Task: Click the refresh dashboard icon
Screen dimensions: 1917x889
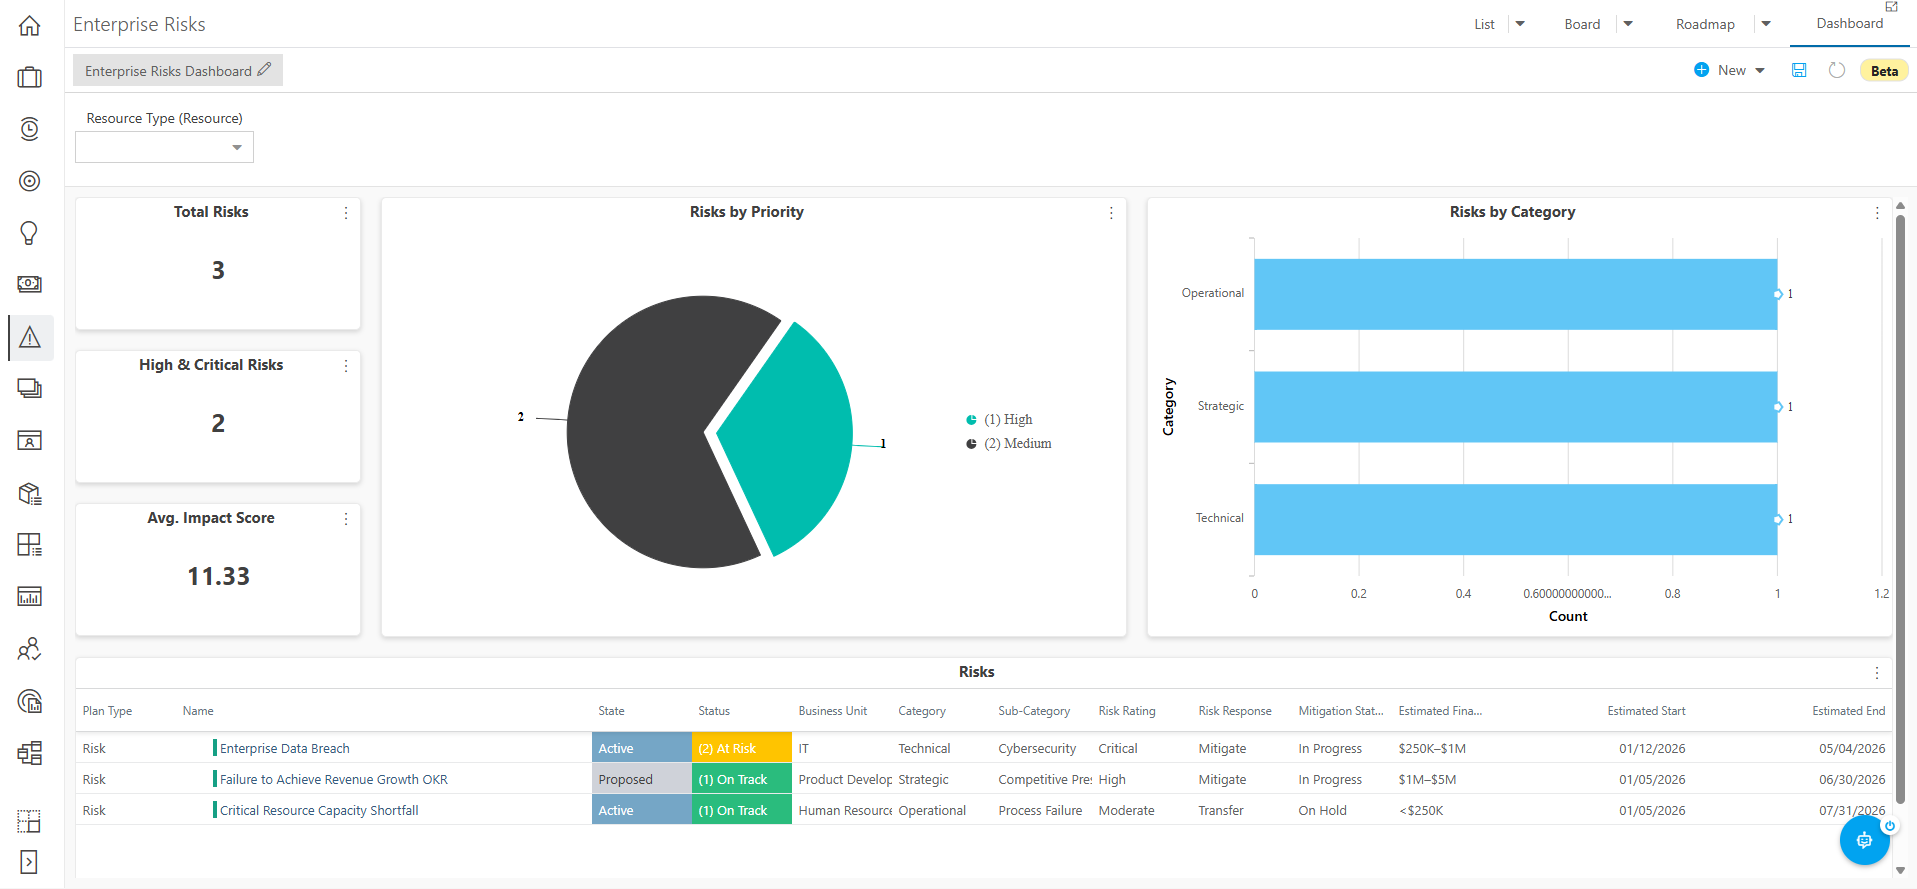Action: pyautogui.click(x=1836, y=70)
